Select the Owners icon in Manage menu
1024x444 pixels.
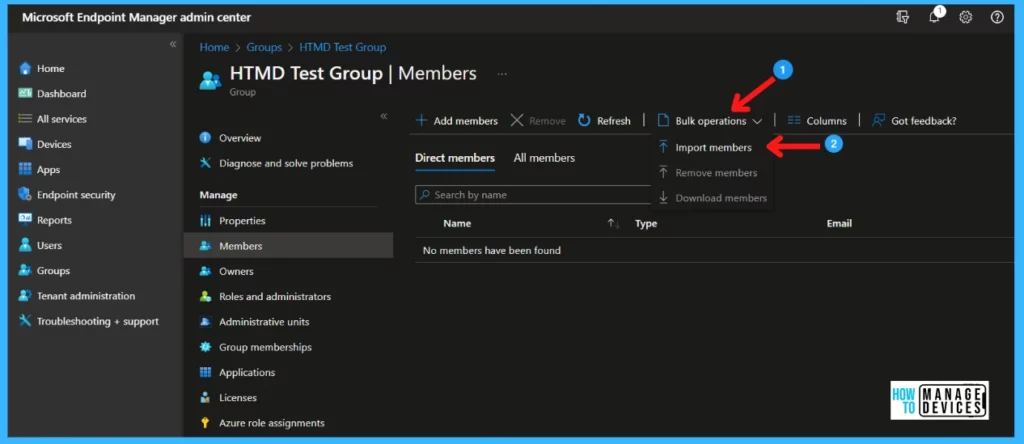coord(205,271)
